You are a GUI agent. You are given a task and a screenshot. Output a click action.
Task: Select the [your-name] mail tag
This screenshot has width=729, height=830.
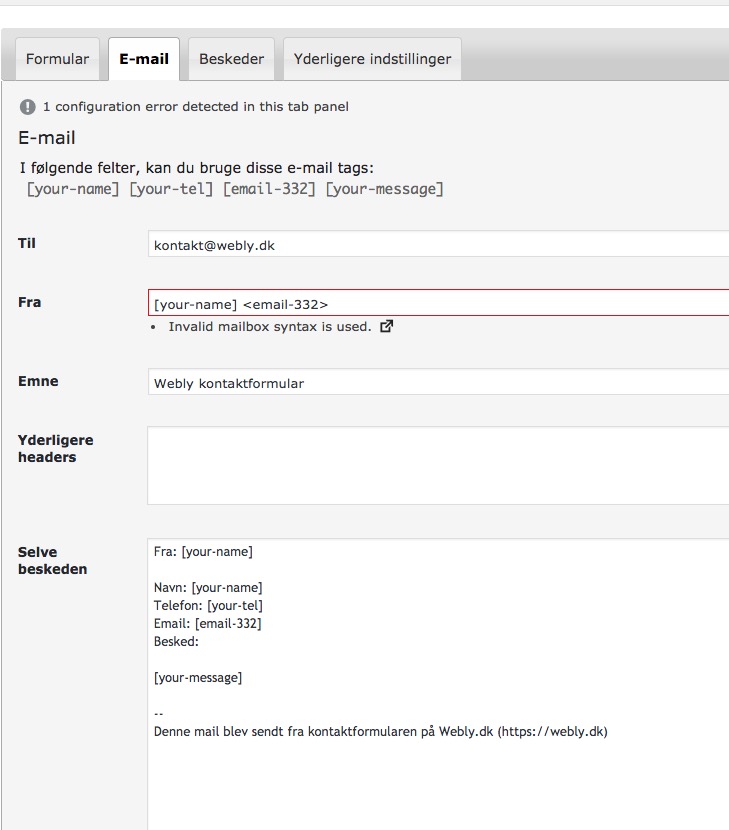point(73,189)
